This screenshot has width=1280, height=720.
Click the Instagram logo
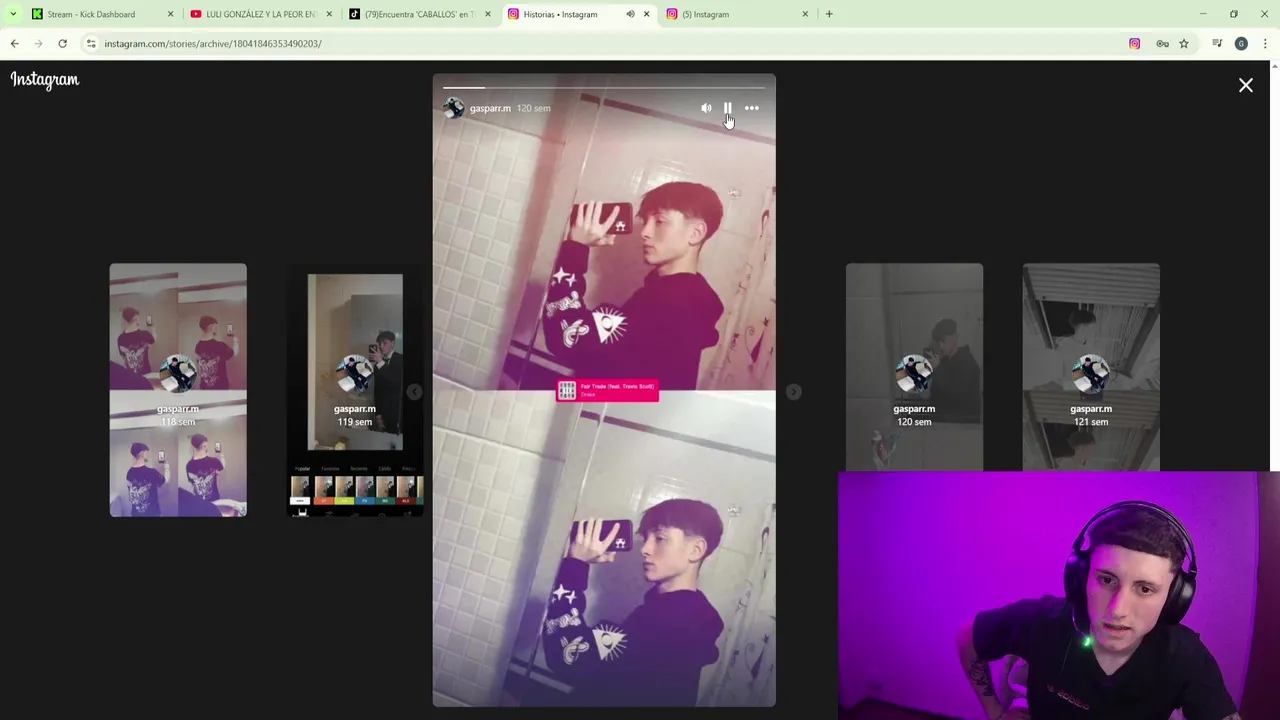[45, 80]
